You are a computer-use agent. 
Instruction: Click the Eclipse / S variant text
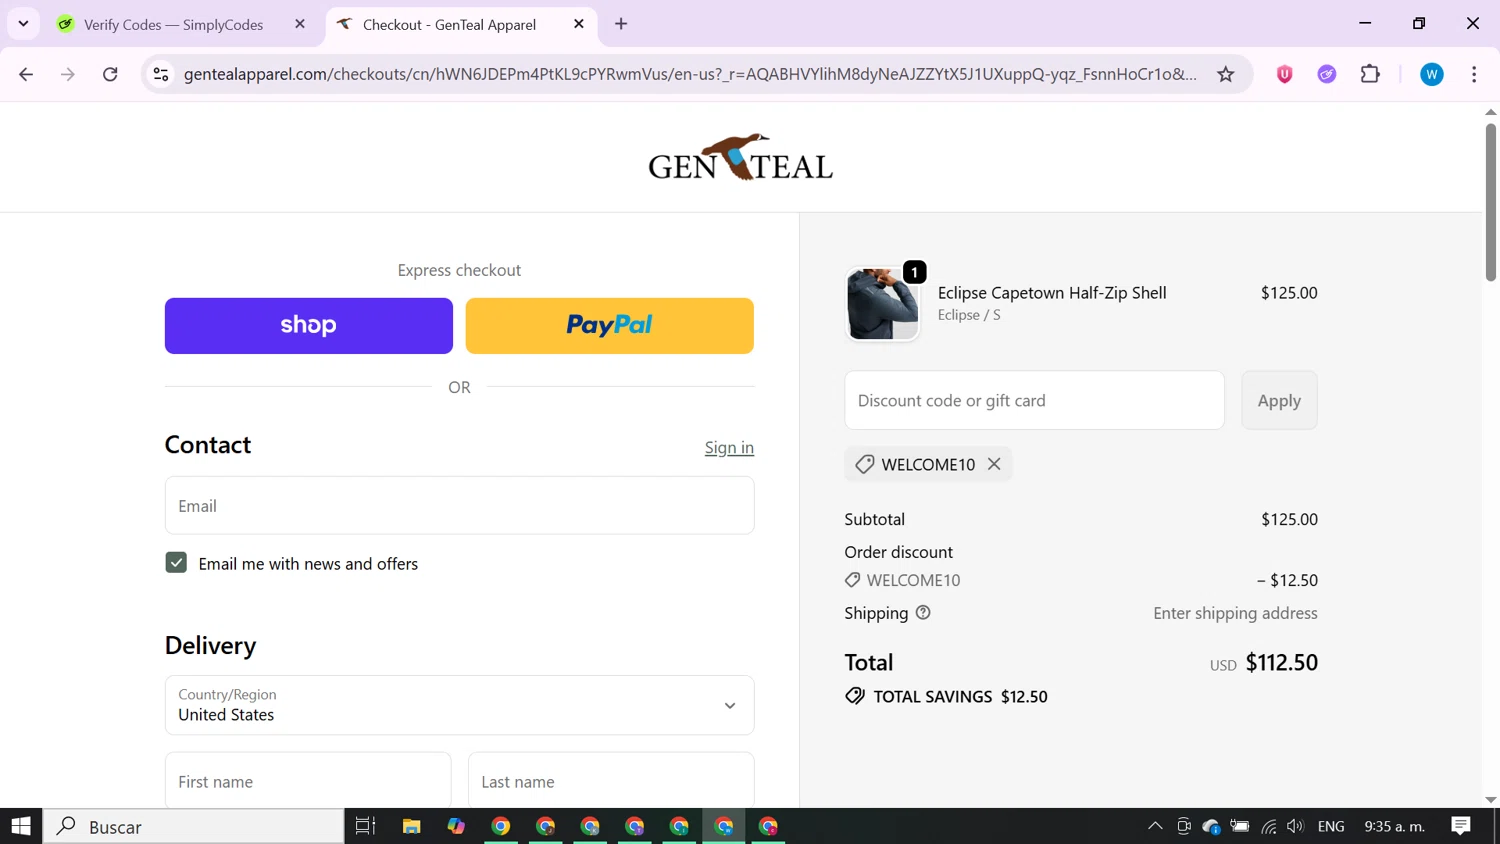[x=969, y=315]
